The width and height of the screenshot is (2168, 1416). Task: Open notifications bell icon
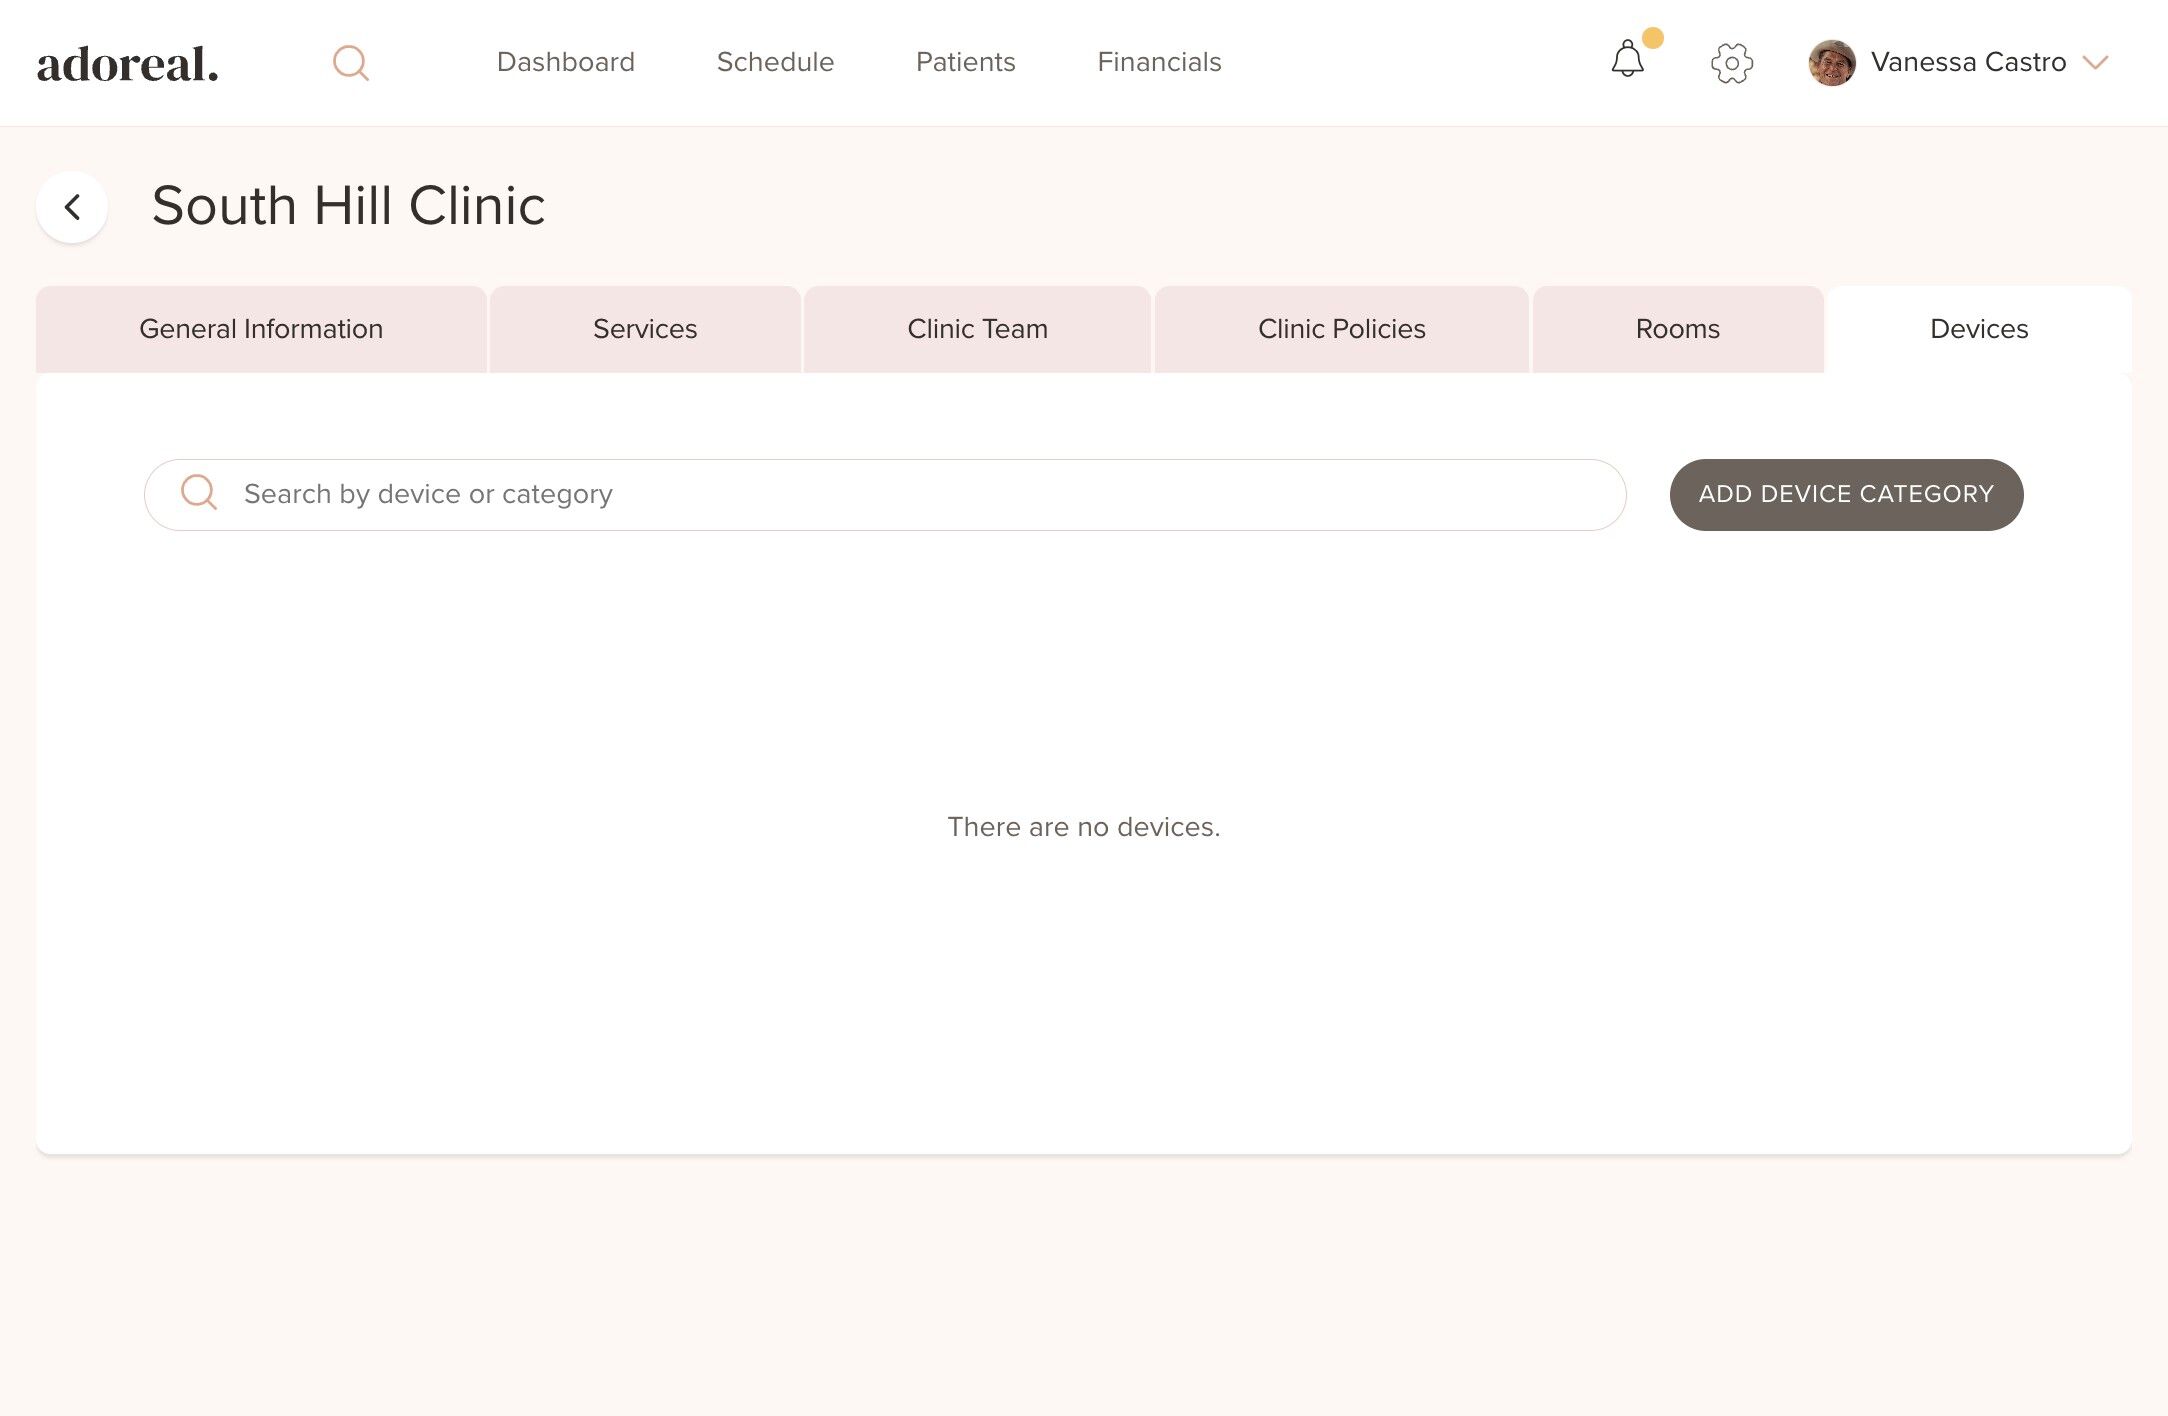pos(1627,60)
